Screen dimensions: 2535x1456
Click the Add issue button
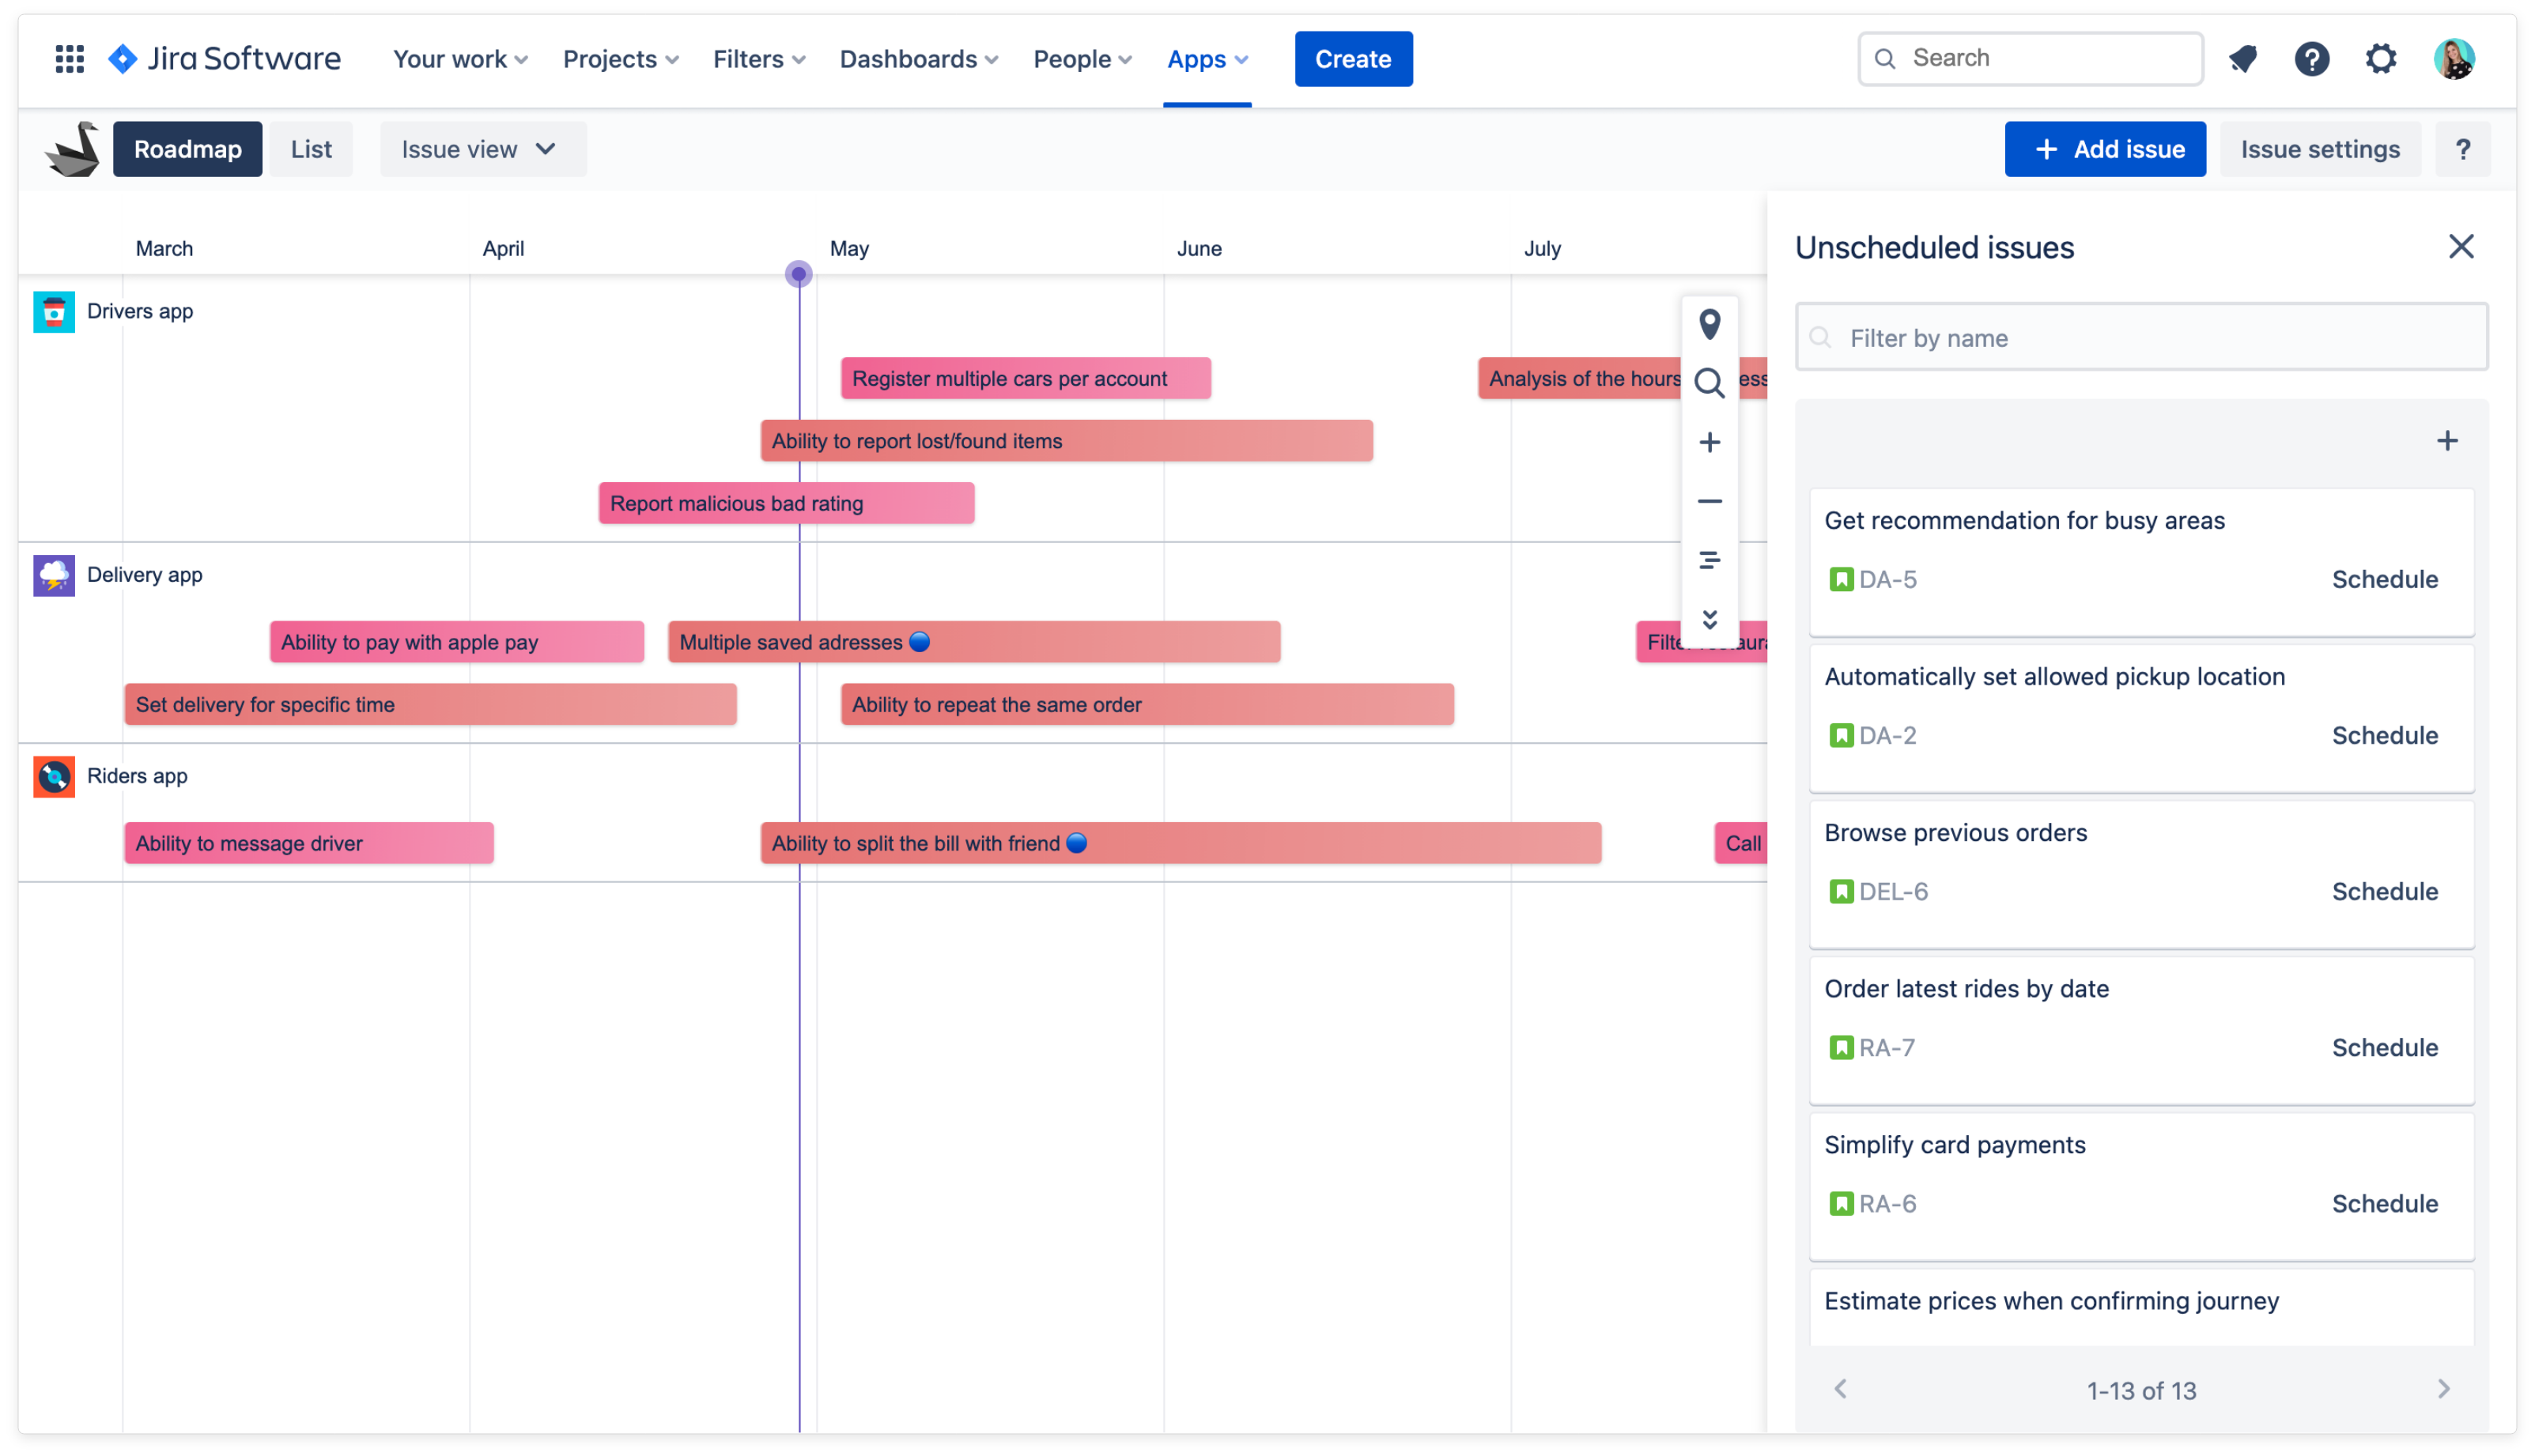coord(2104,149)
